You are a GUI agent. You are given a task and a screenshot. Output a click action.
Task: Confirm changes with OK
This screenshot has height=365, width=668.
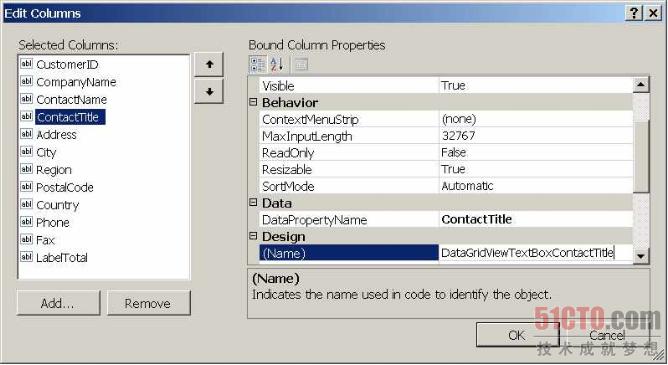coord(517,335)
